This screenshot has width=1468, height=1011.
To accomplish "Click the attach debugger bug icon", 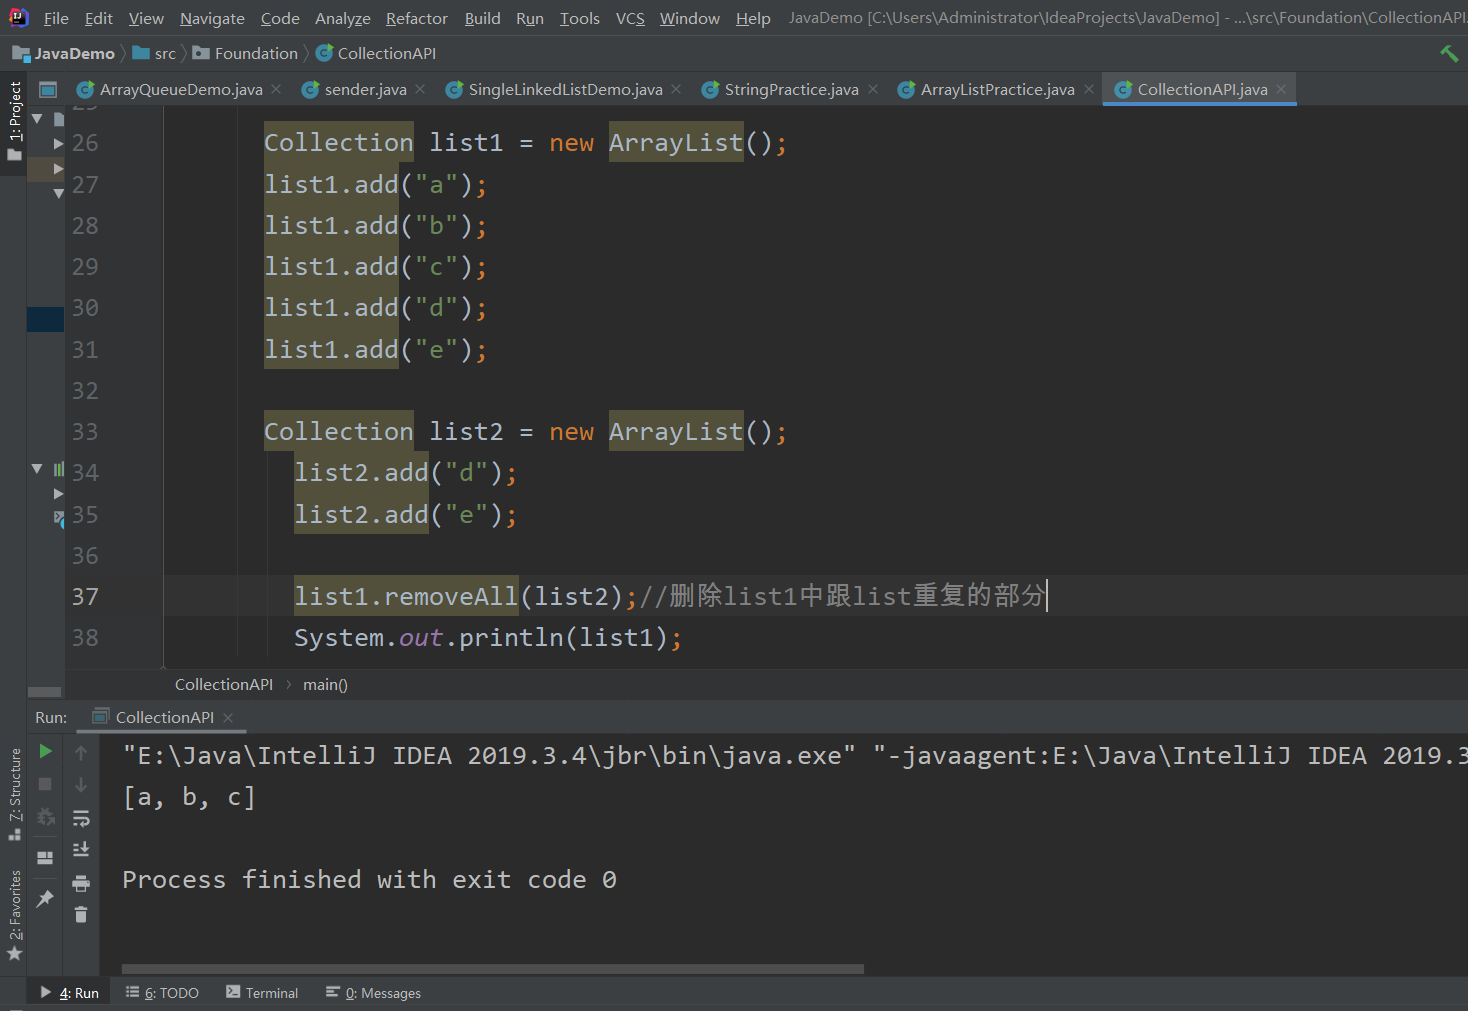I will pyautogui.click(x=45, y=818).
